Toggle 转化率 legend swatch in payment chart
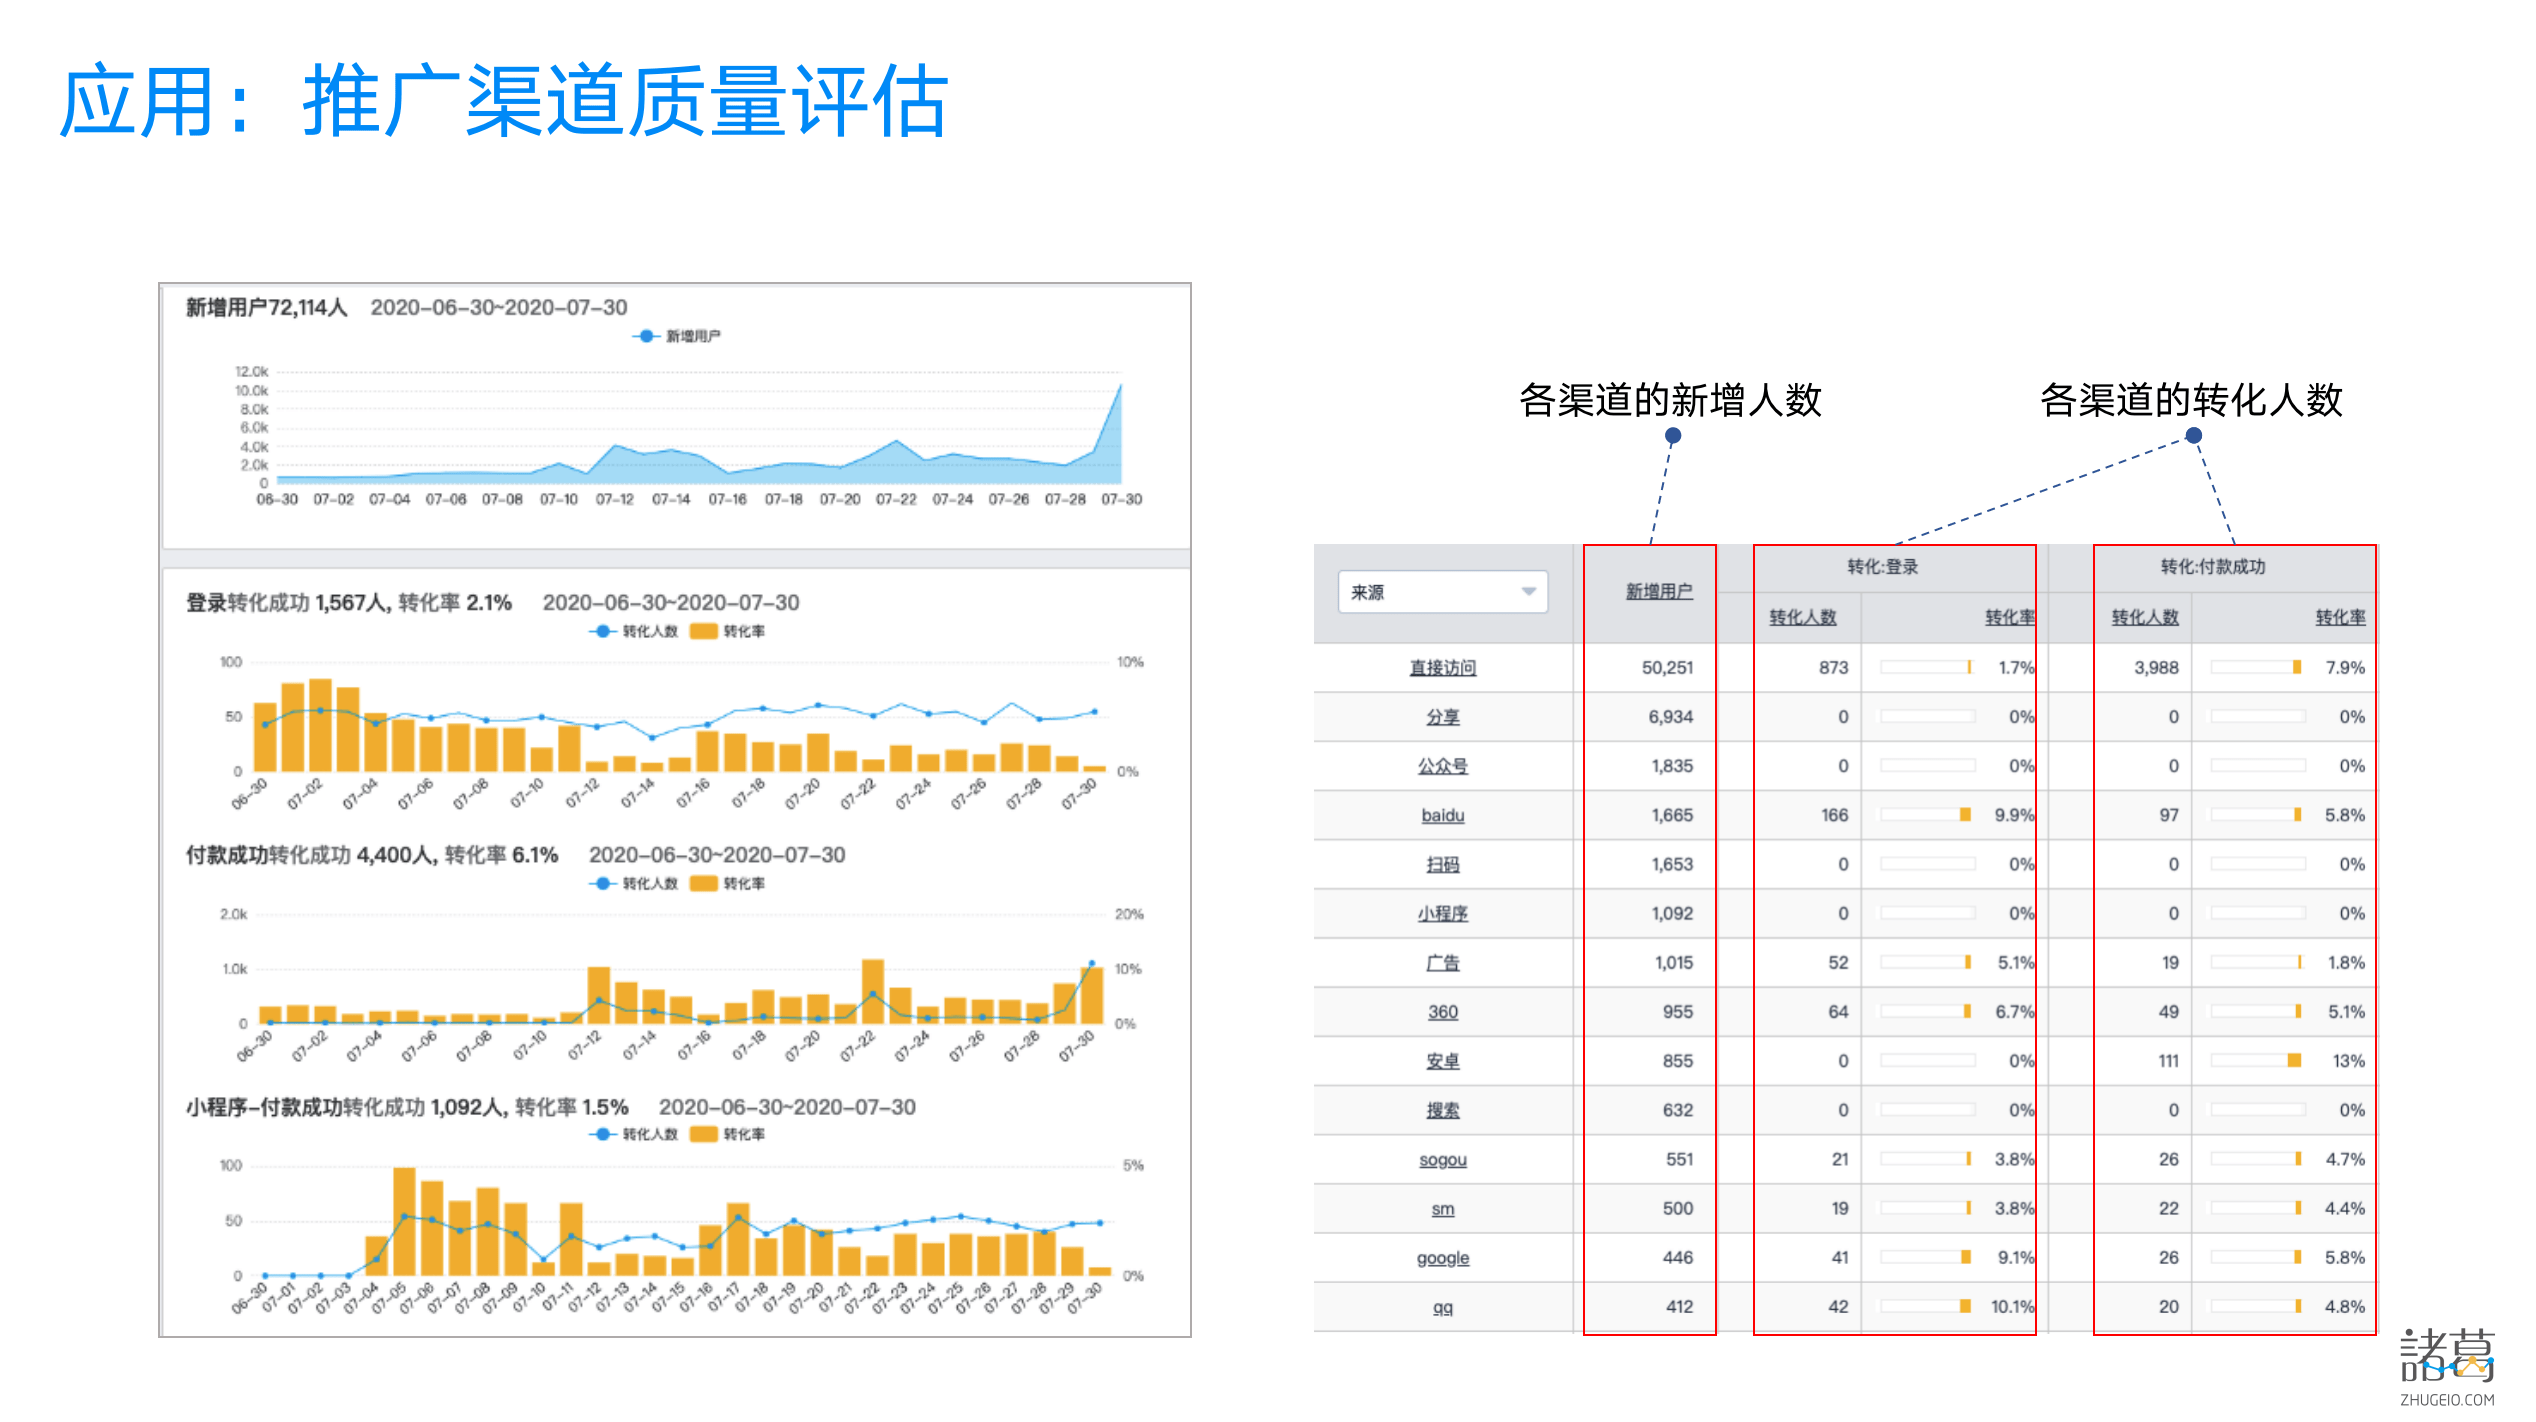Screen dimensions: 2536x1422 pyautogui.click(x=704, y=883)
